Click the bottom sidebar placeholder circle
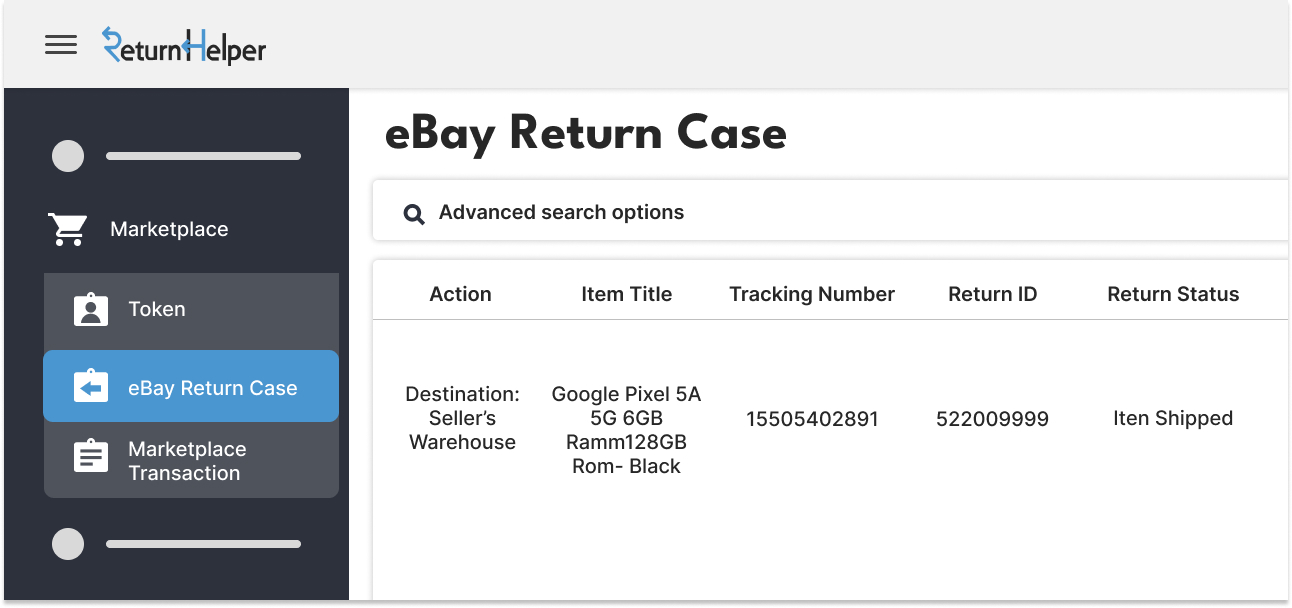 (68, 544)
